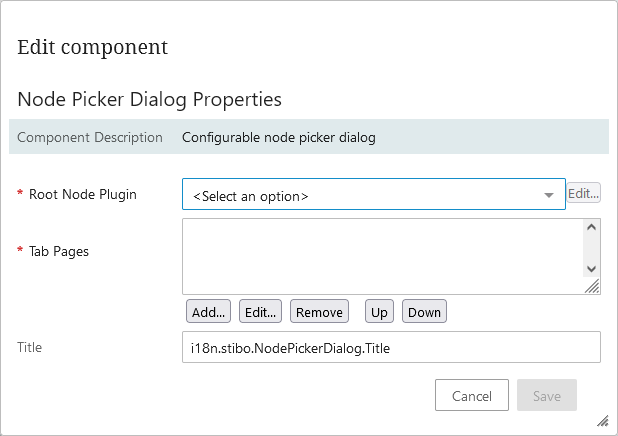Click the Tab Pages list resize grip
Screen dimensions: 618x436
pyautogui.click(x=592, y=287)
